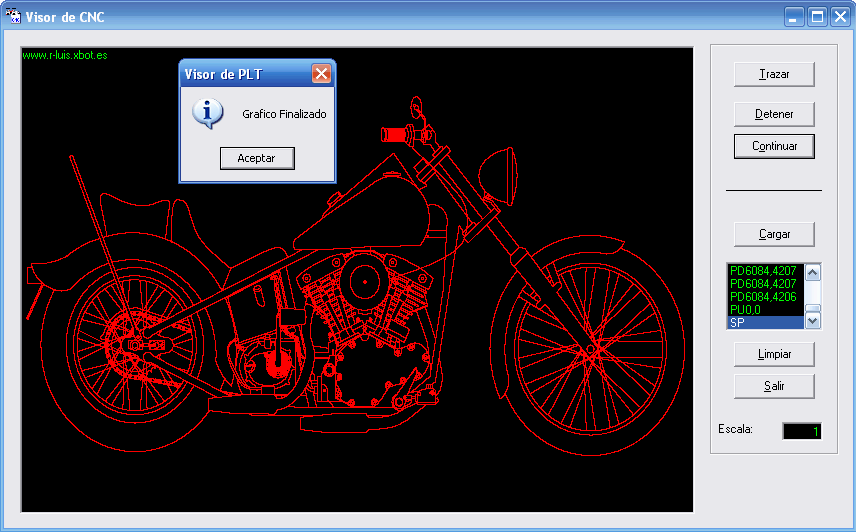Select the PD6084,4206 list entry
The image size is (856, 532).
[x=764, y=297]
